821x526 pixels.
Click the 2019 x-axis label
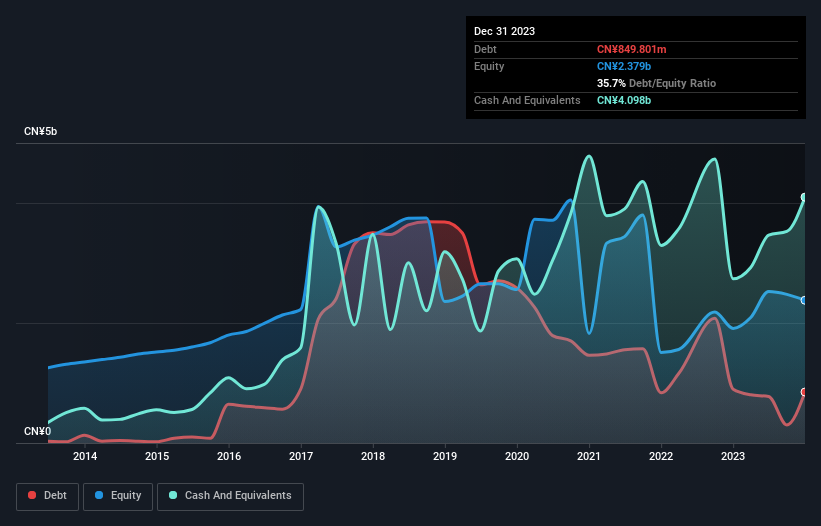tap(445, 456)
